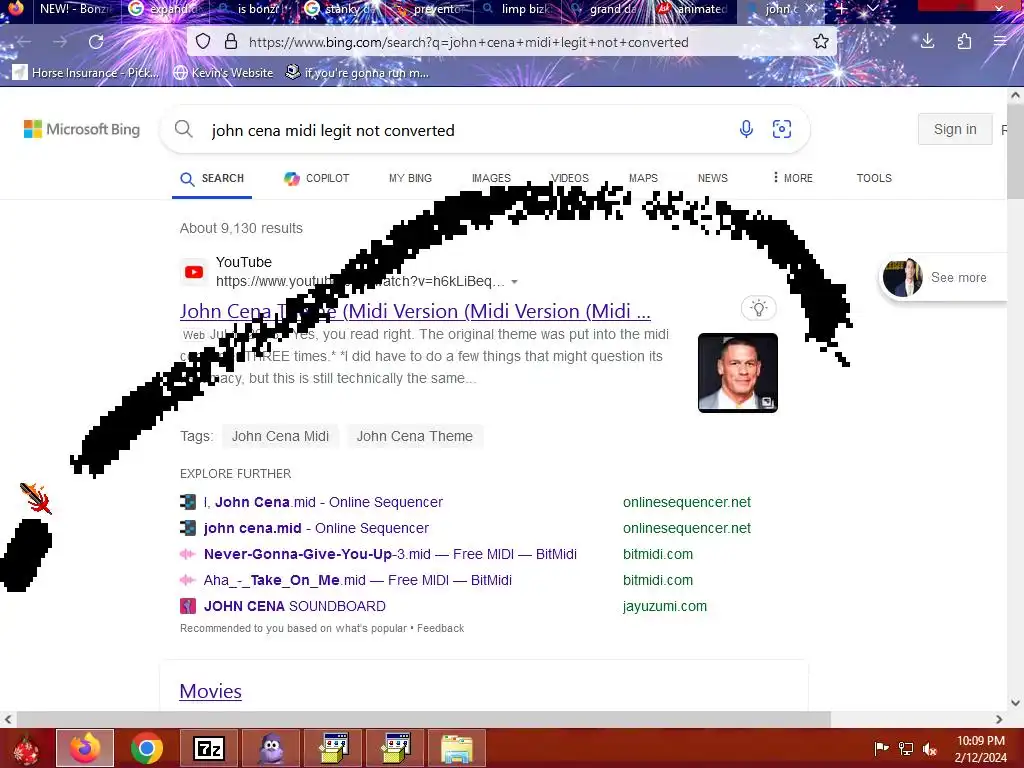Open Google Chrome from the taskbar
Image resolution: width=1024 pixels, height=768 pixels.
147,748
